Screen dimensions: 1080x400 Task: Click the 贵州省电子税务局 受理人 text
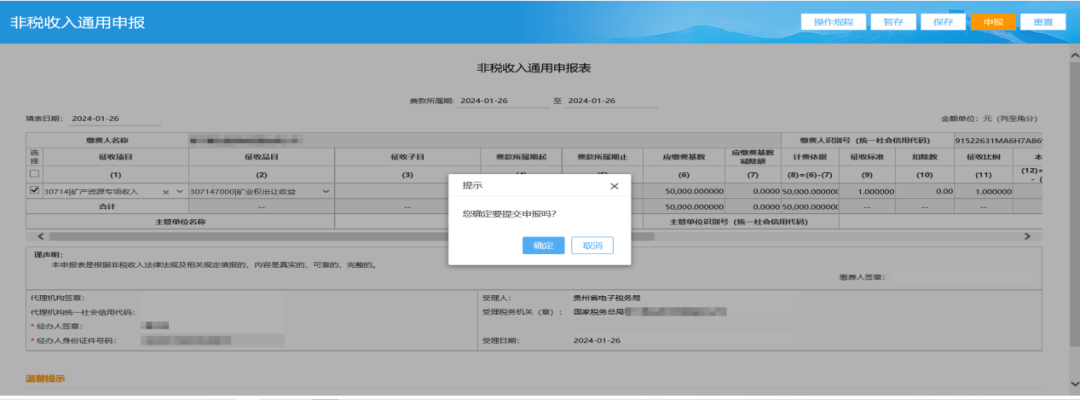[x=607, y=298]
